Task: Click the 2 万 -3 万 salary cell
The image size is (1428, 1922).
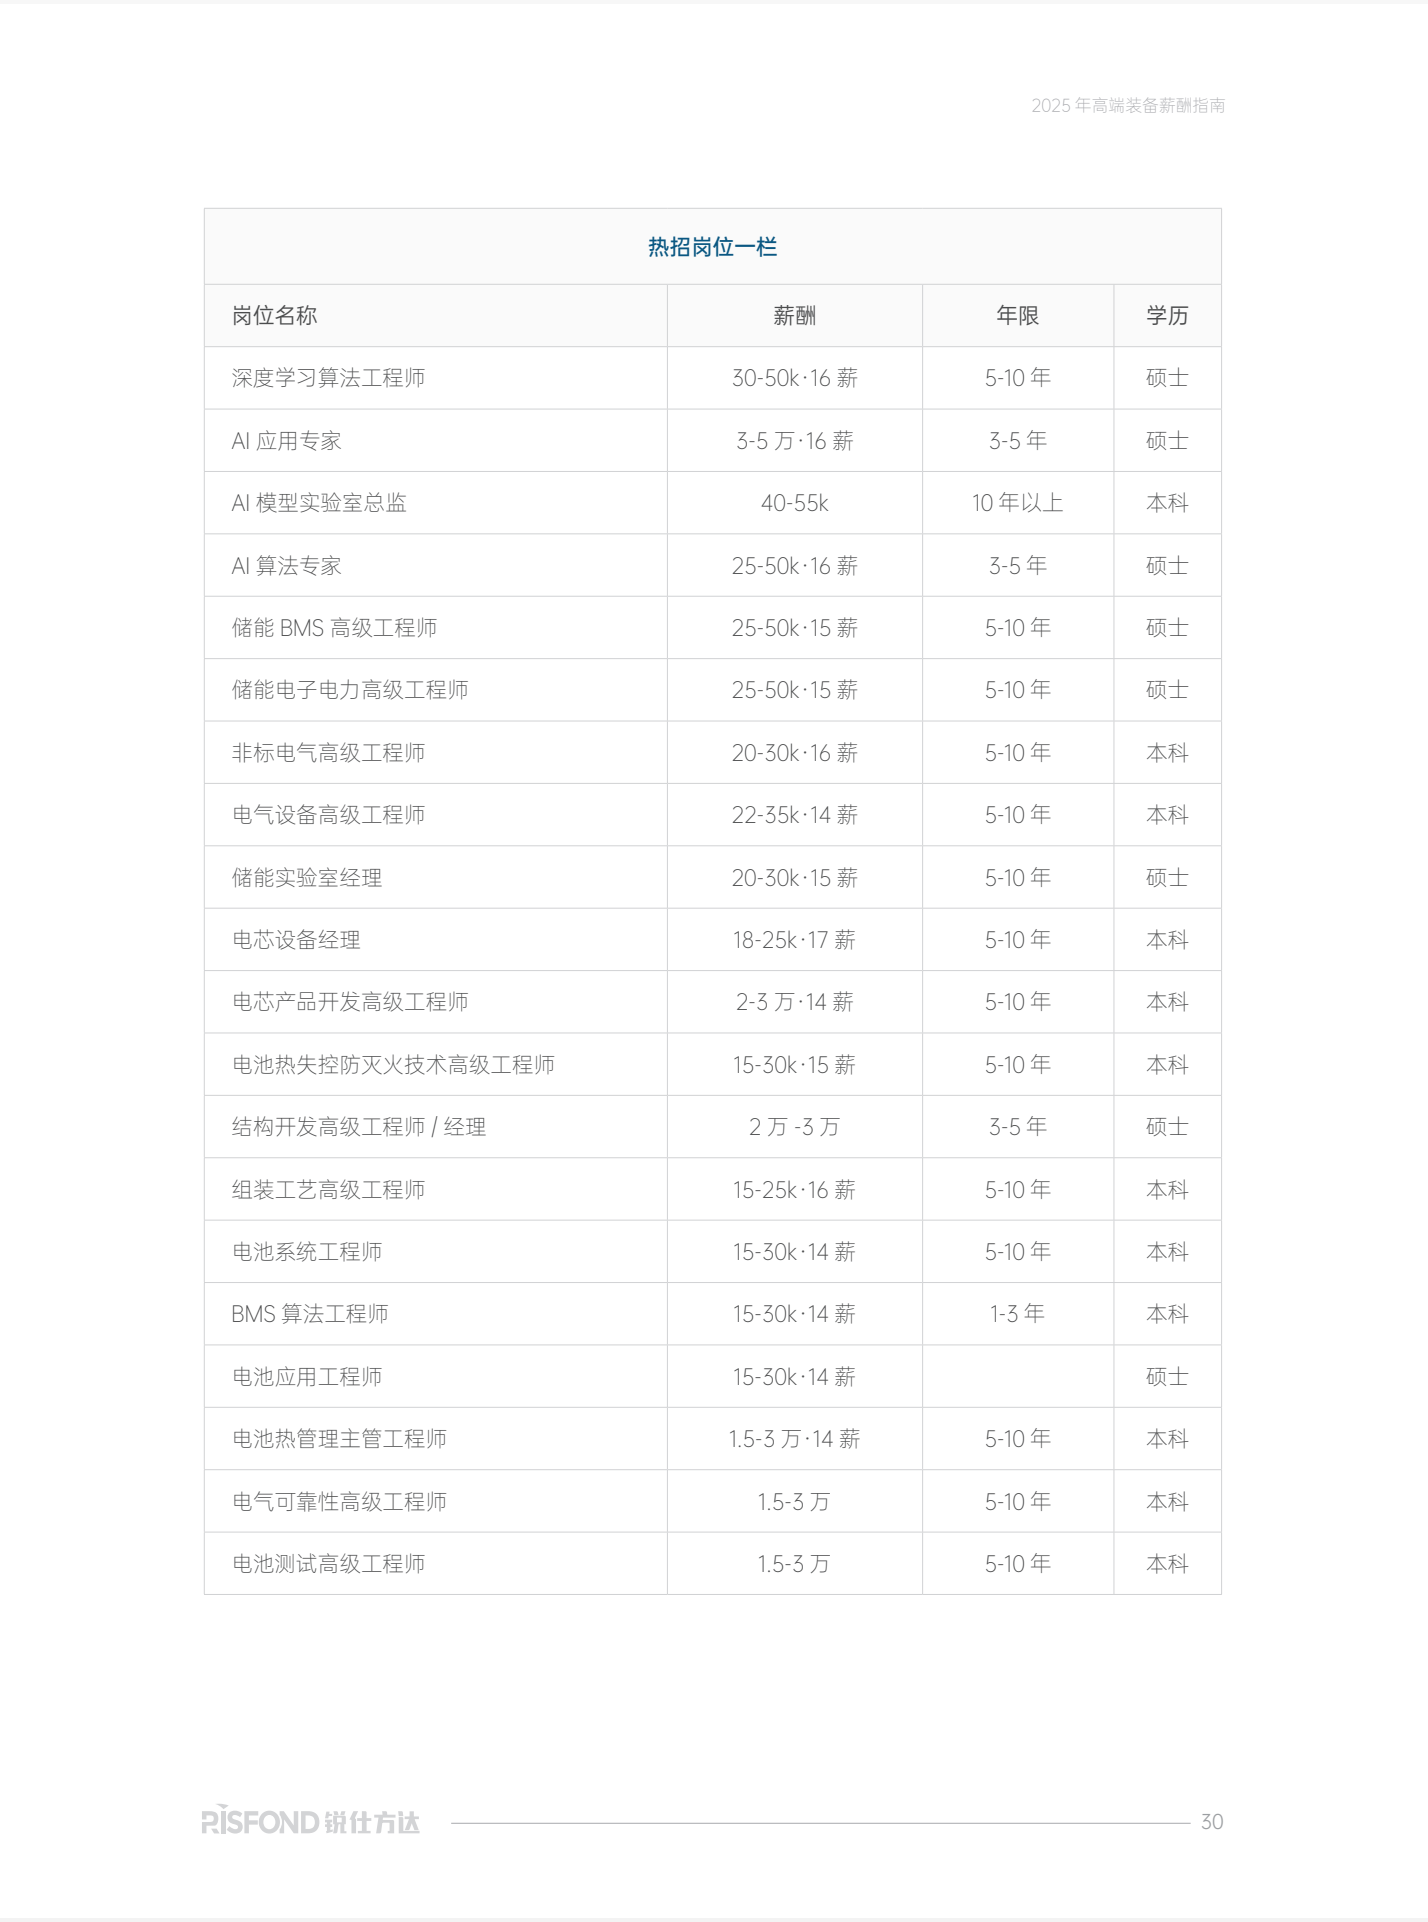Action: (794, 1127)
